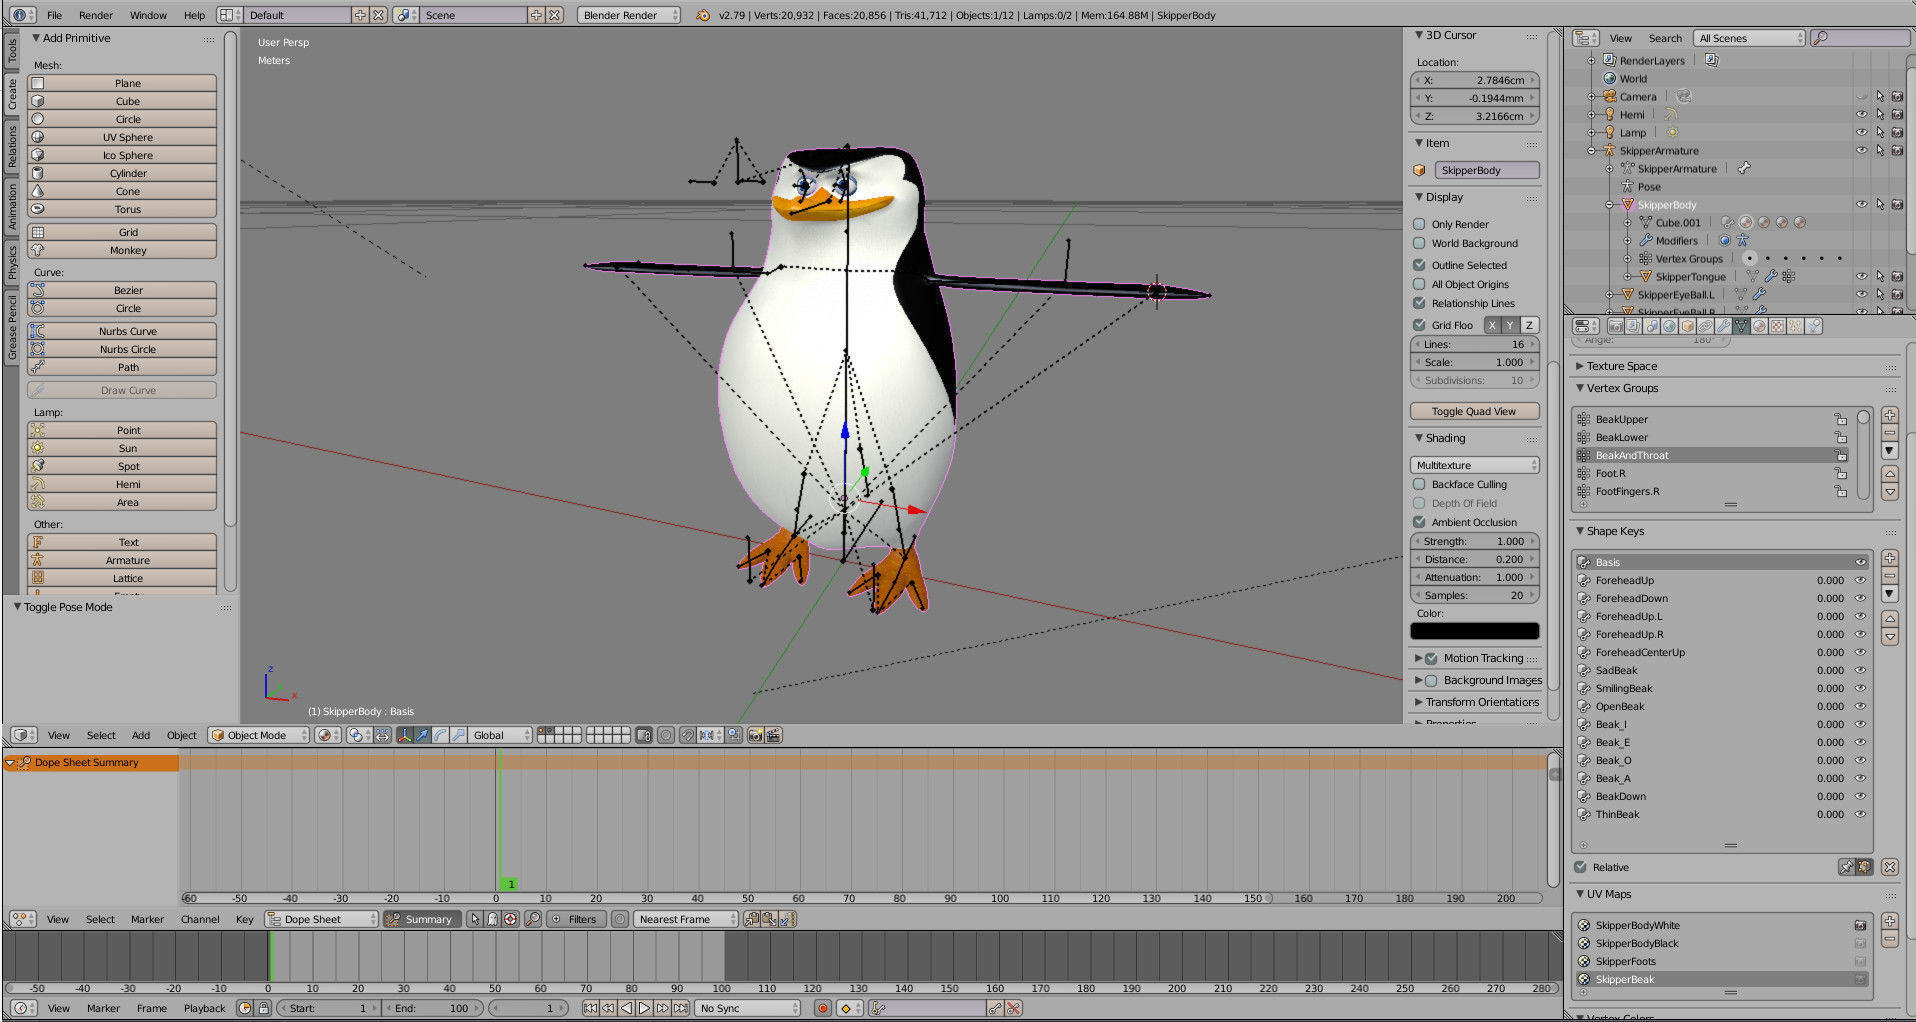Open the Object menu in 3D view header
The height and width of the screenshot is (1022, 1916).
point(181,735)
